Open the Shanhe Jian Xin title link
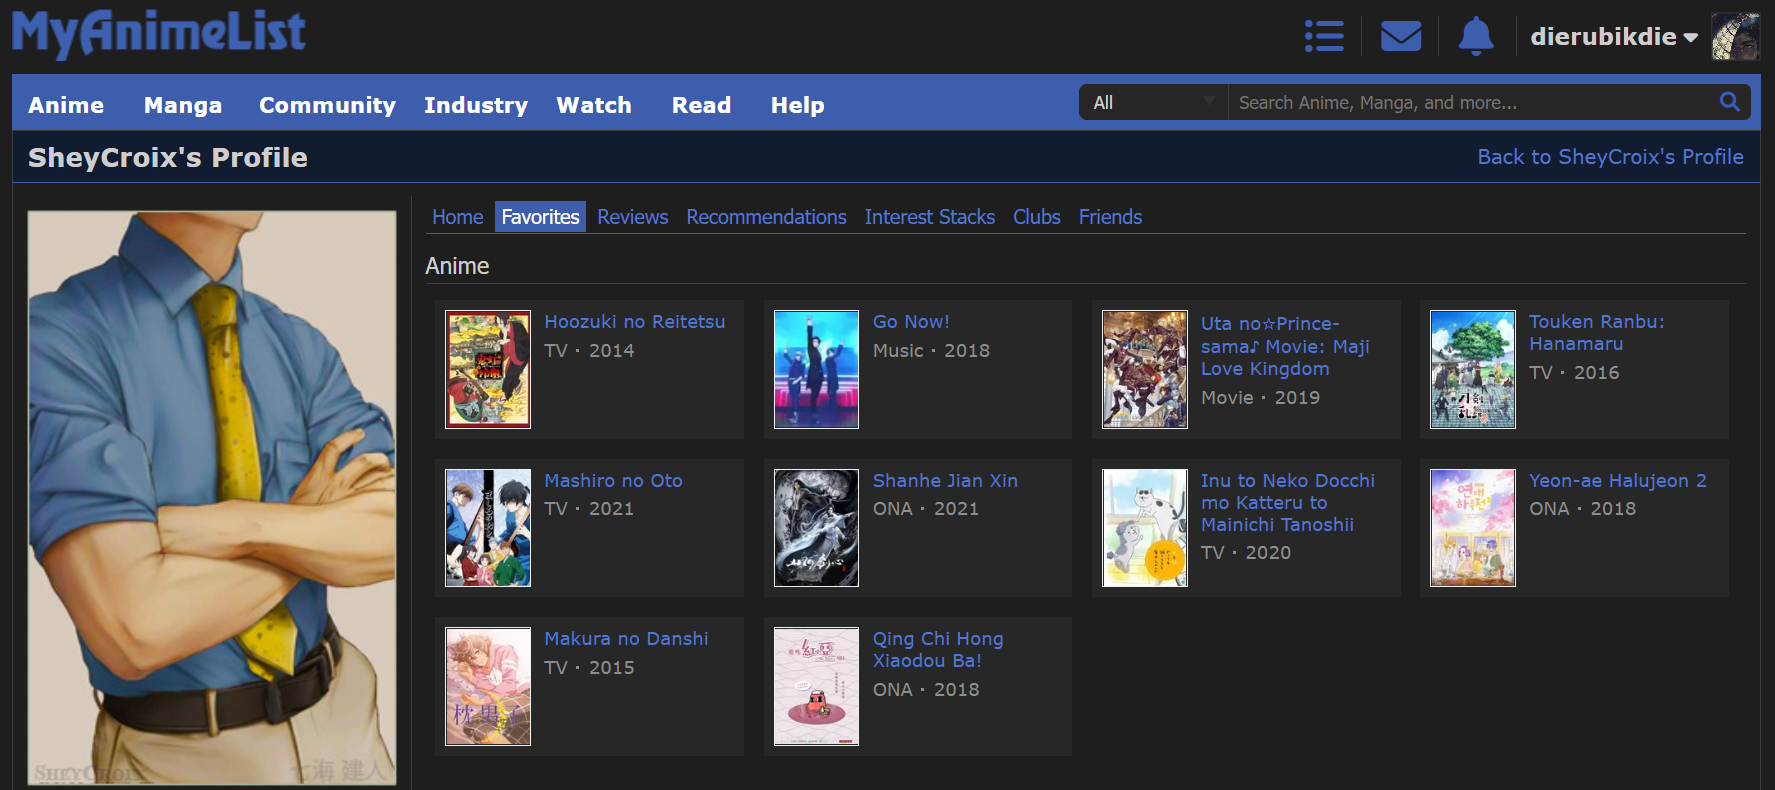 click(x=945, y=481)
